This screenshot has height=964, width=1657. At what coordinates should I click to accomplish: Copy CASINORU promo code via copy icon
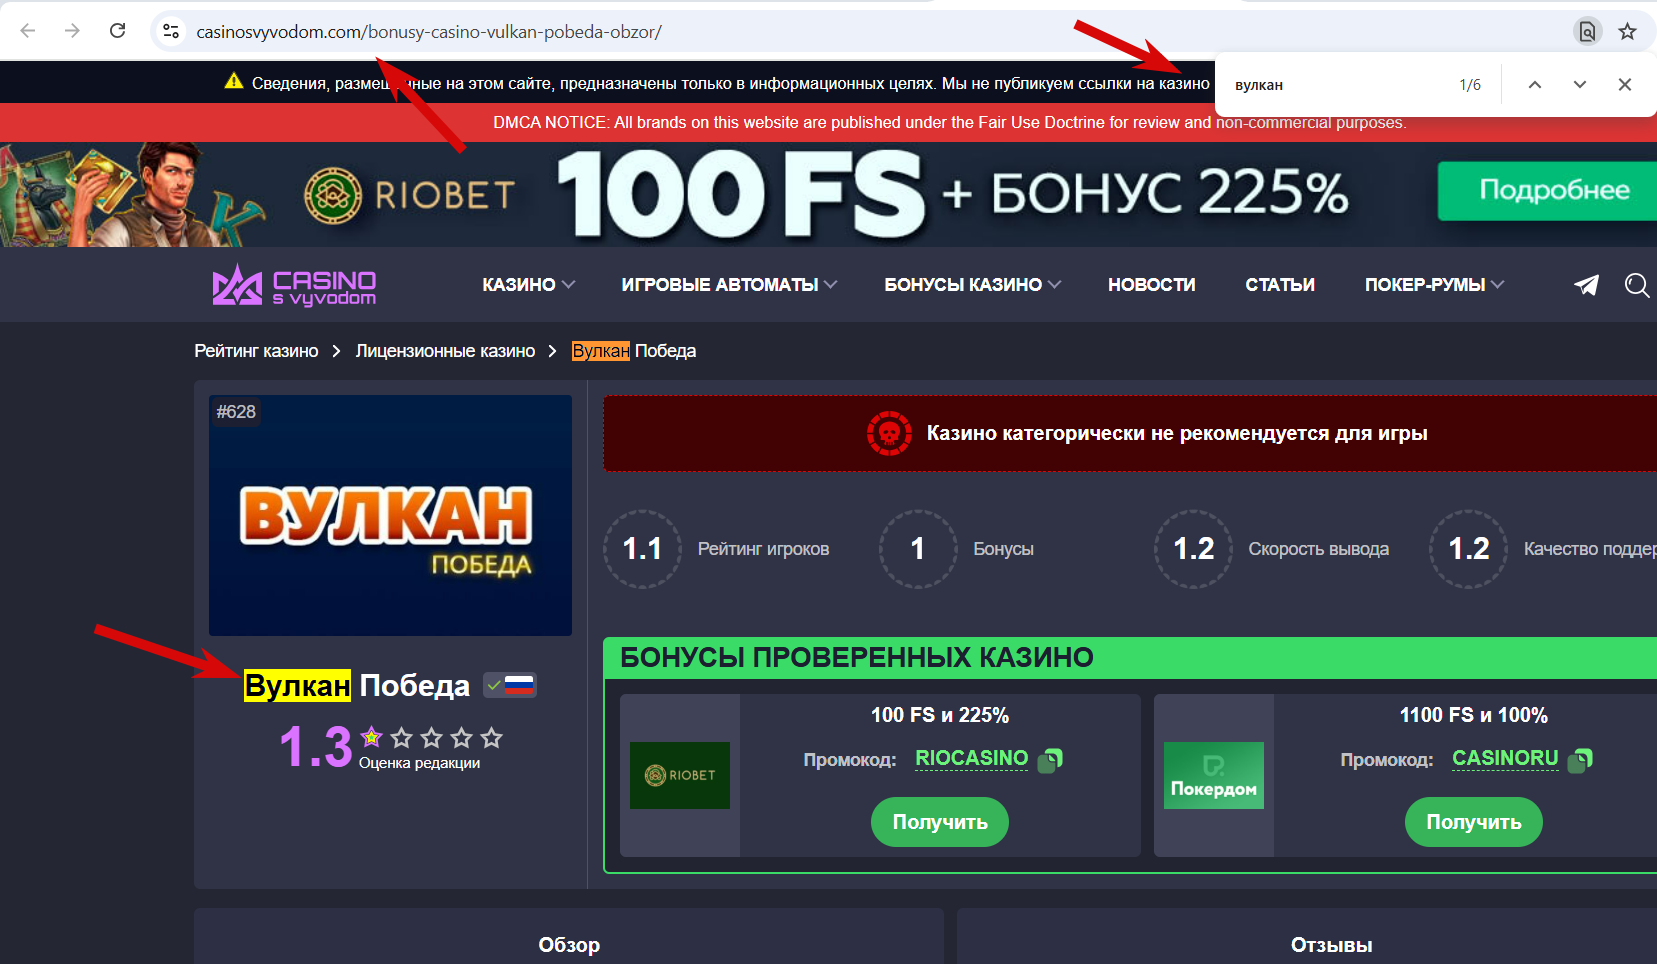pyautogui.click(x=1580, y=760)
